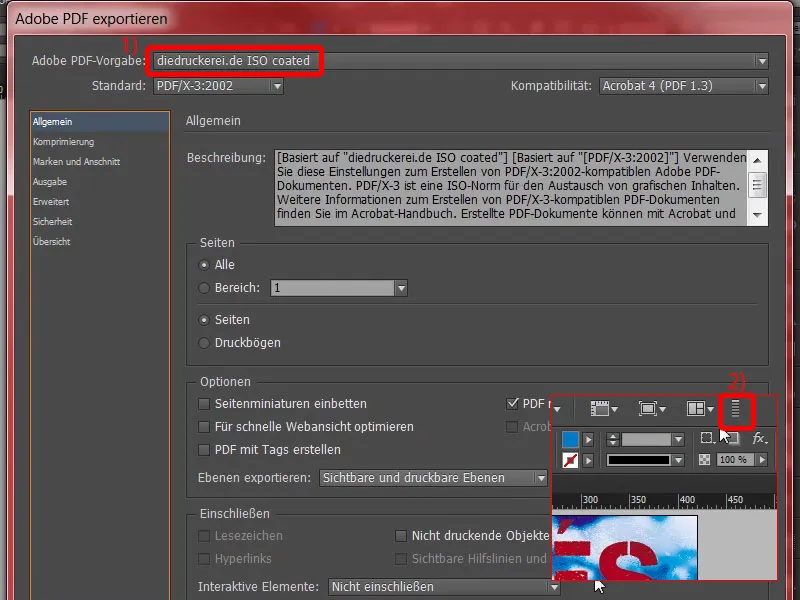
Task: Click the black stroke style preview bar
Action: (638, 460)
